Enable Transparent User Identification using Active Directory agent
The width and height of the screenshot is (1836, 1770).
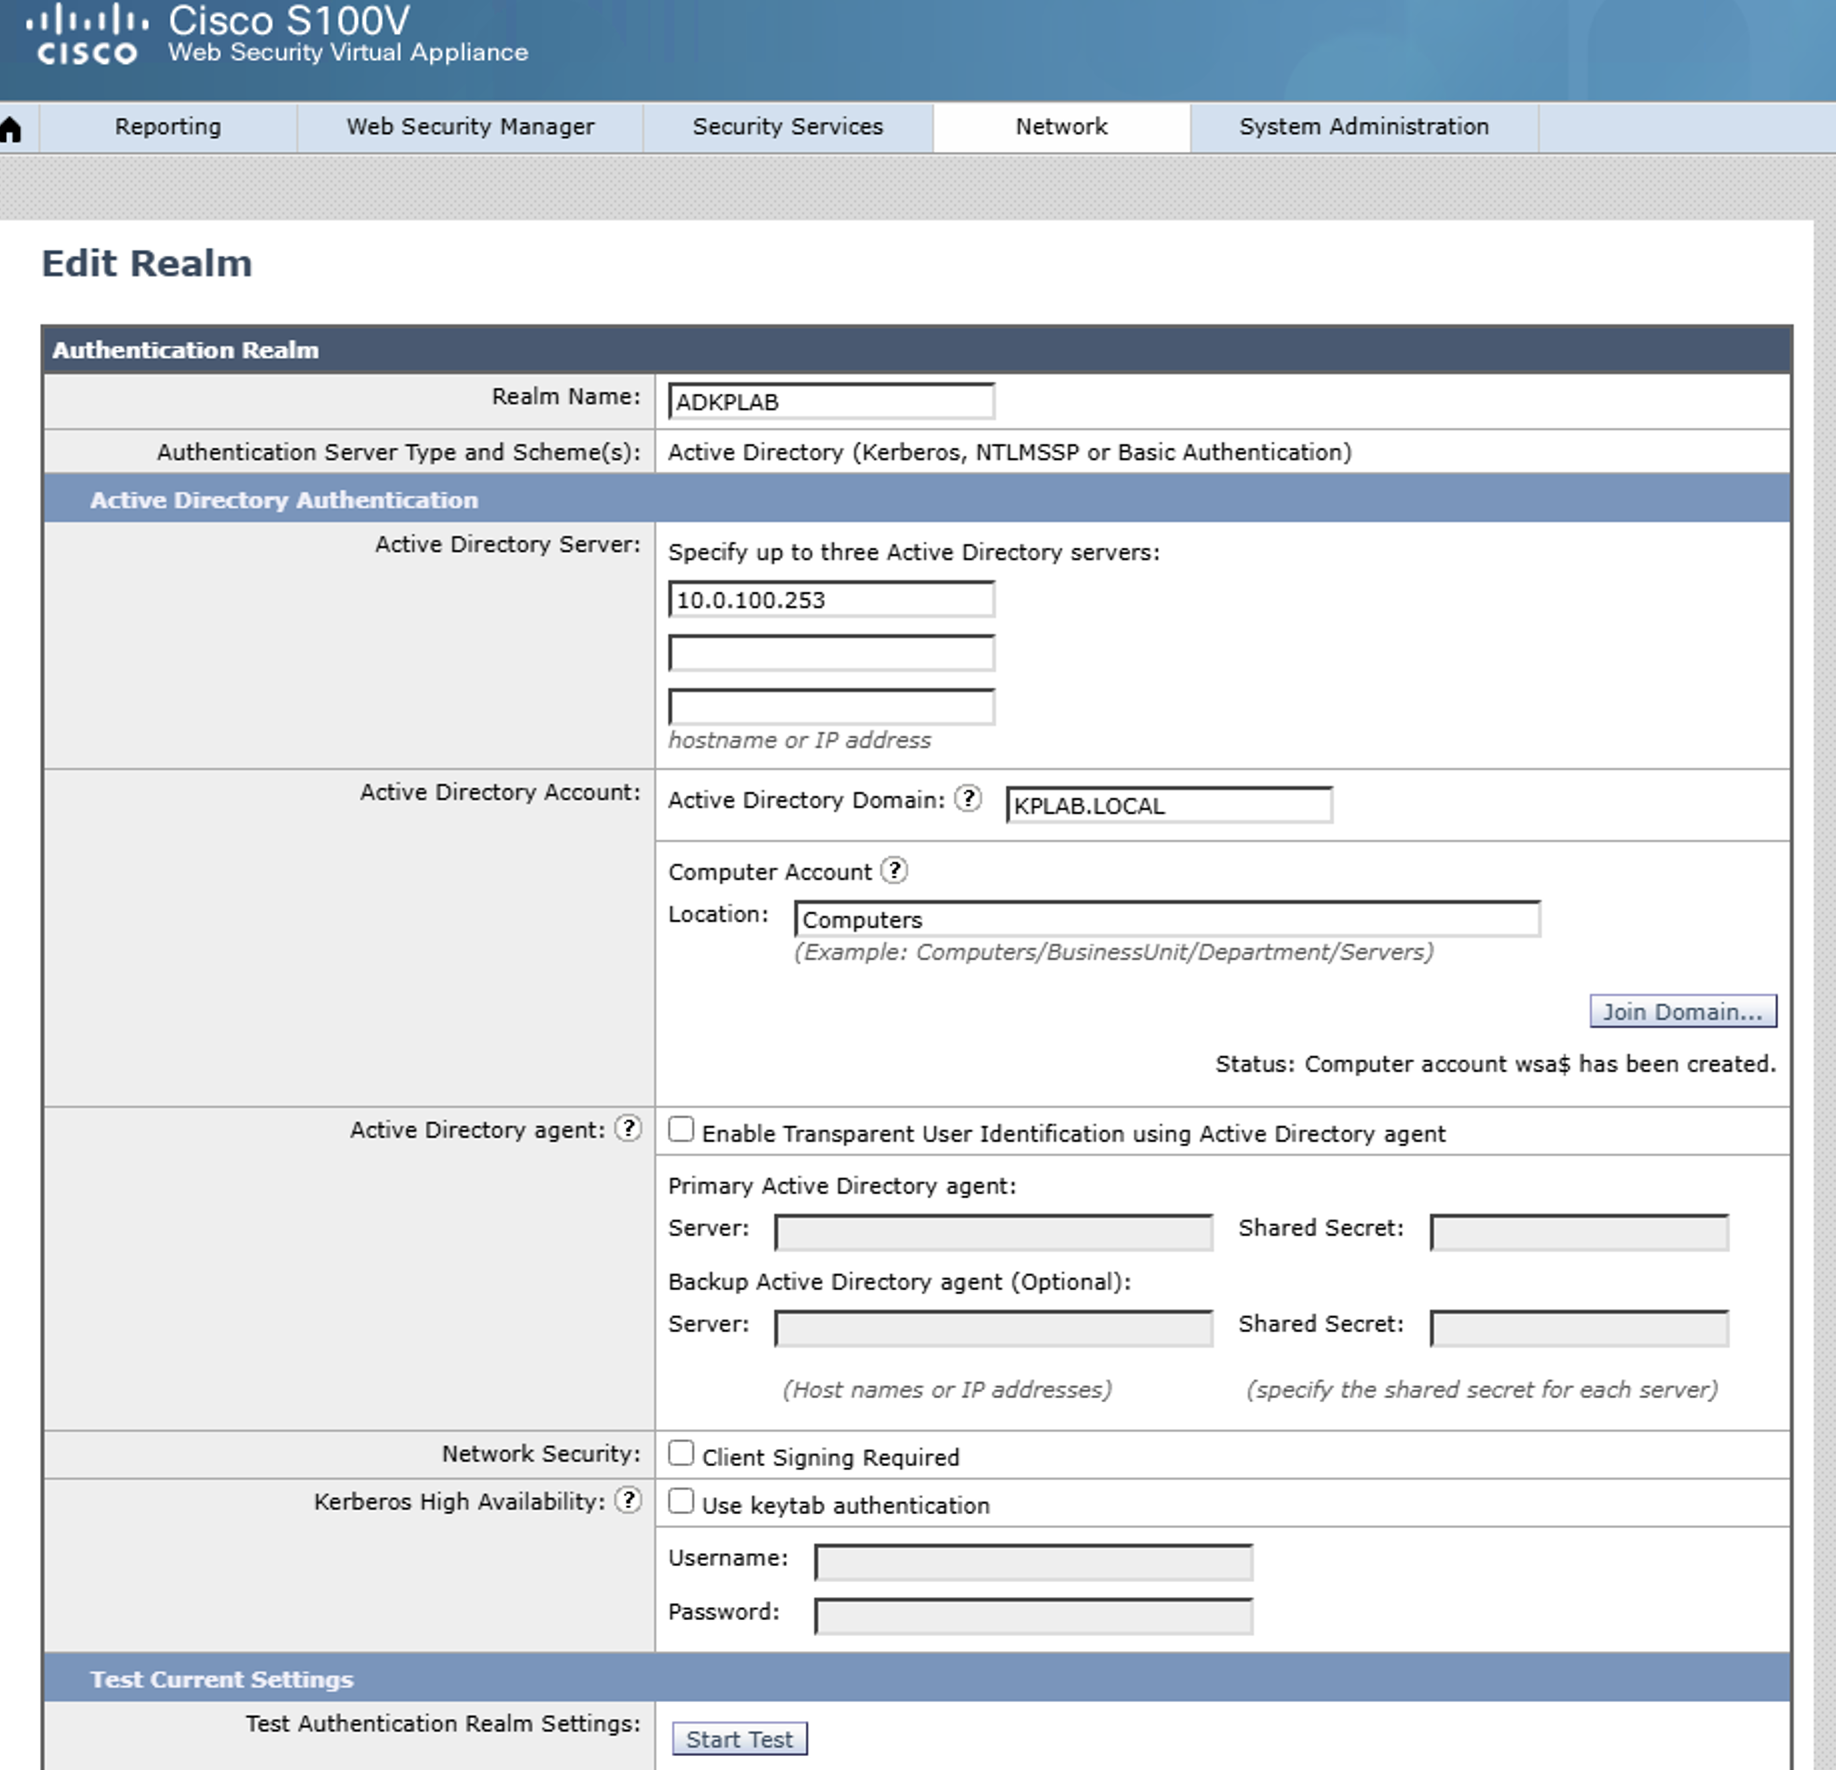pyautogui.click(x=682, y=1128)
